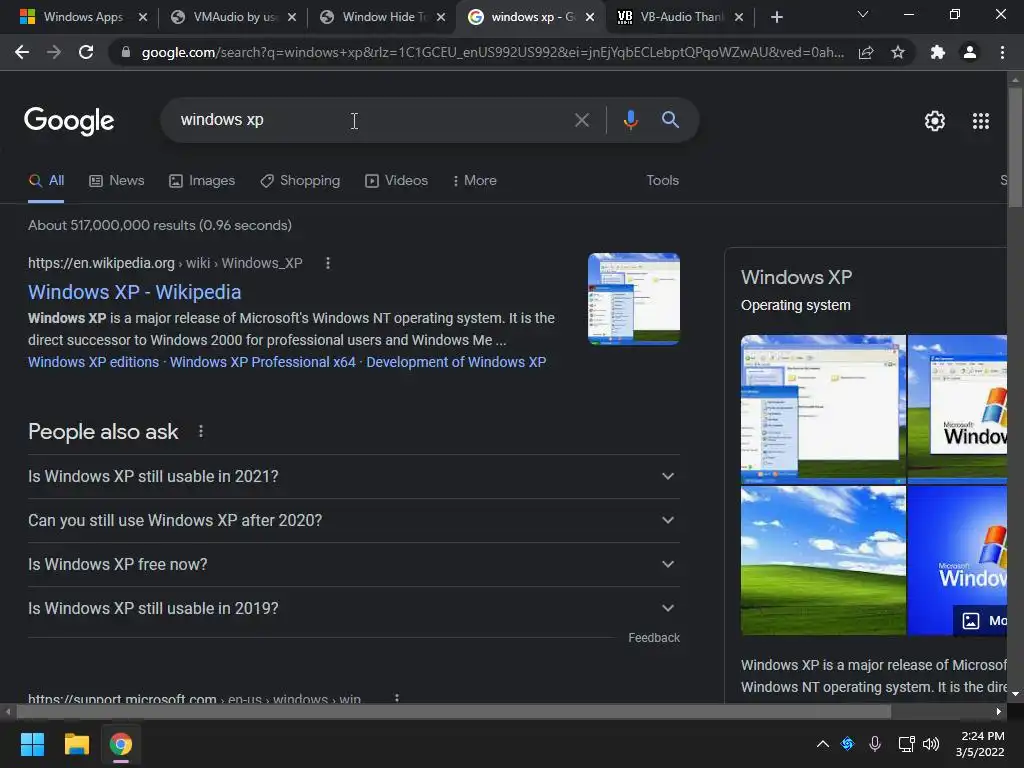Click the microphone tray icon
The width and height of the screenshot is (1024, 768).
click(875, 744)
